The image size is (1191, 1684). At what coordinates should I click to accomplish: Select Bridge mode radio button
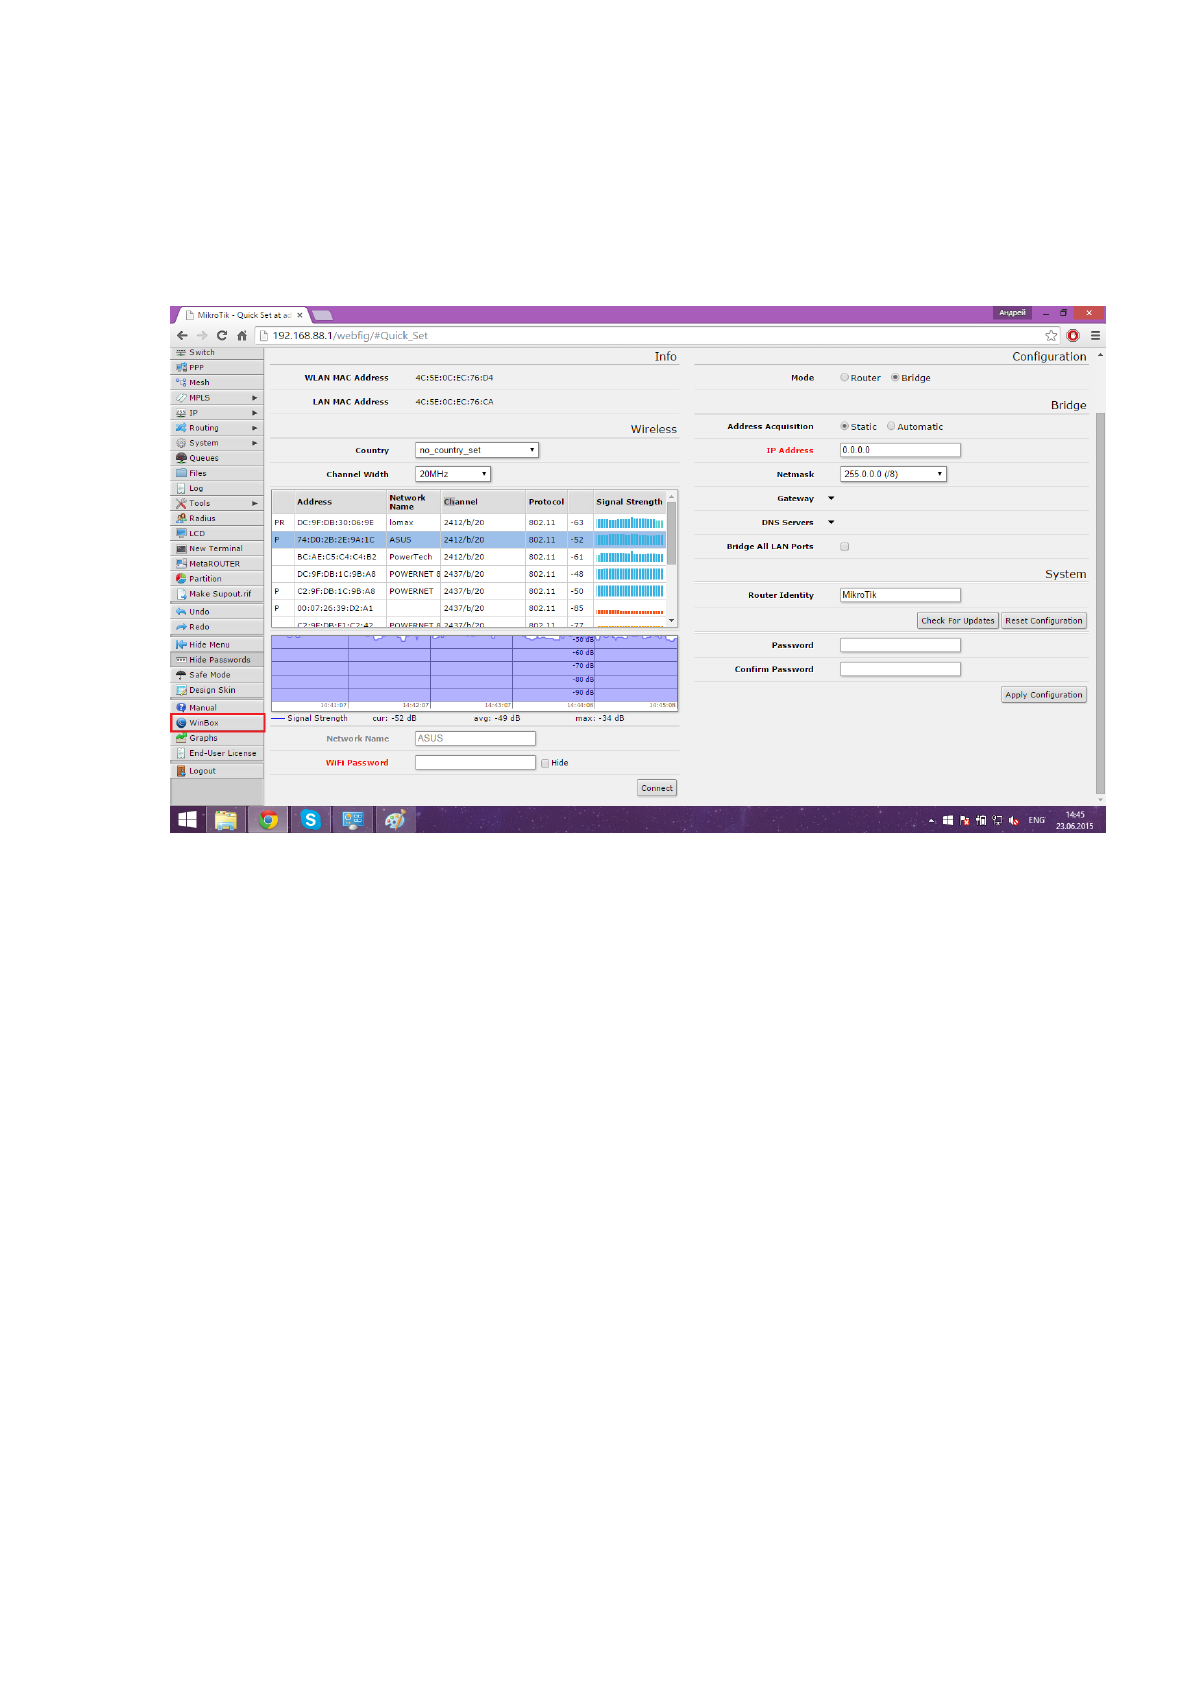[x=895, y=378]
